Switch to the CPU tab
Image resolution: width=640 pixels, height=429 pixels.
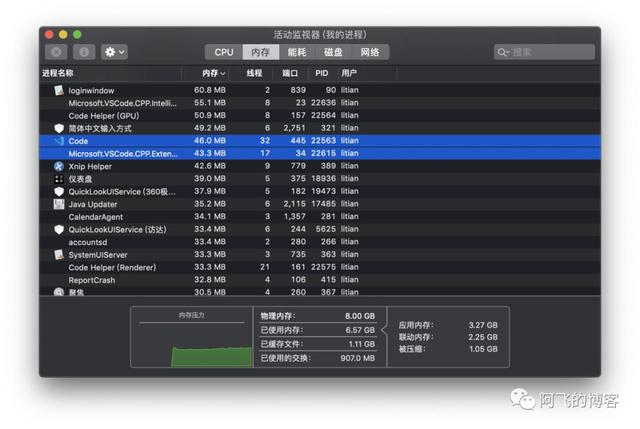click(224, 52)
